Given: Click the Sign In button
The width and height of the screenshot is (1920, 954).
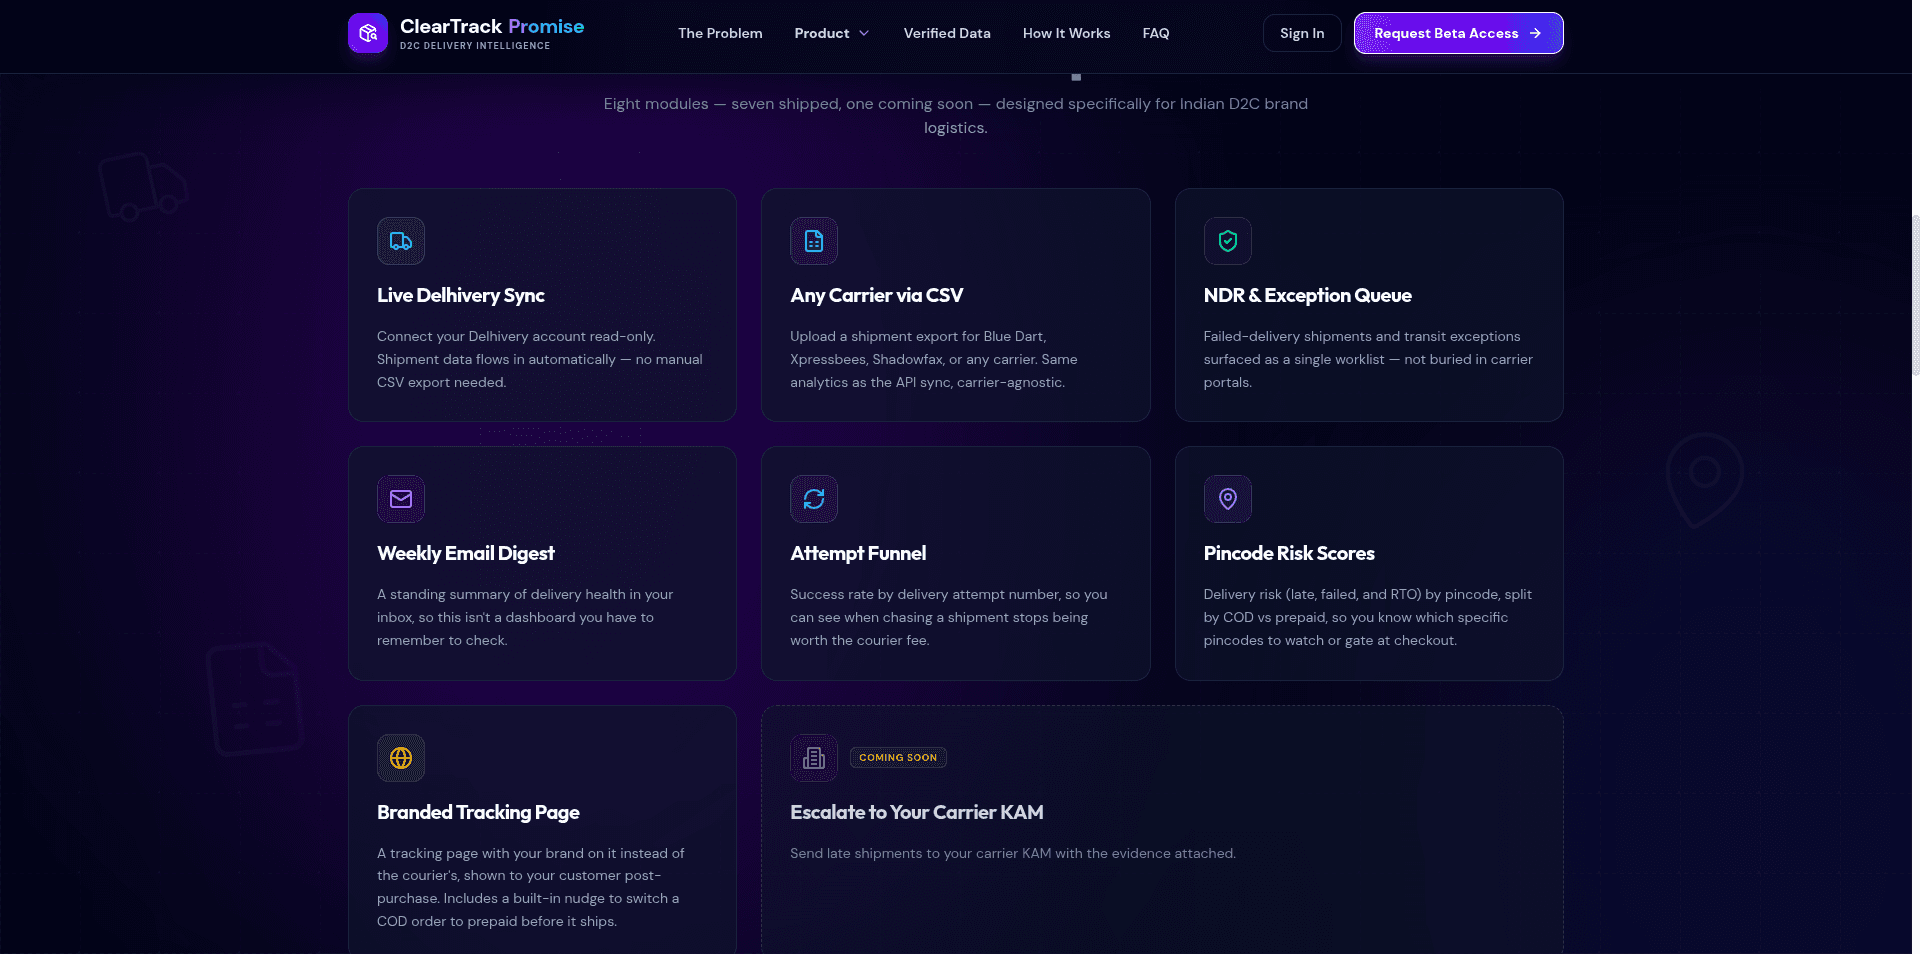Looking at the screenshot, I should [x=1302, y=33].
